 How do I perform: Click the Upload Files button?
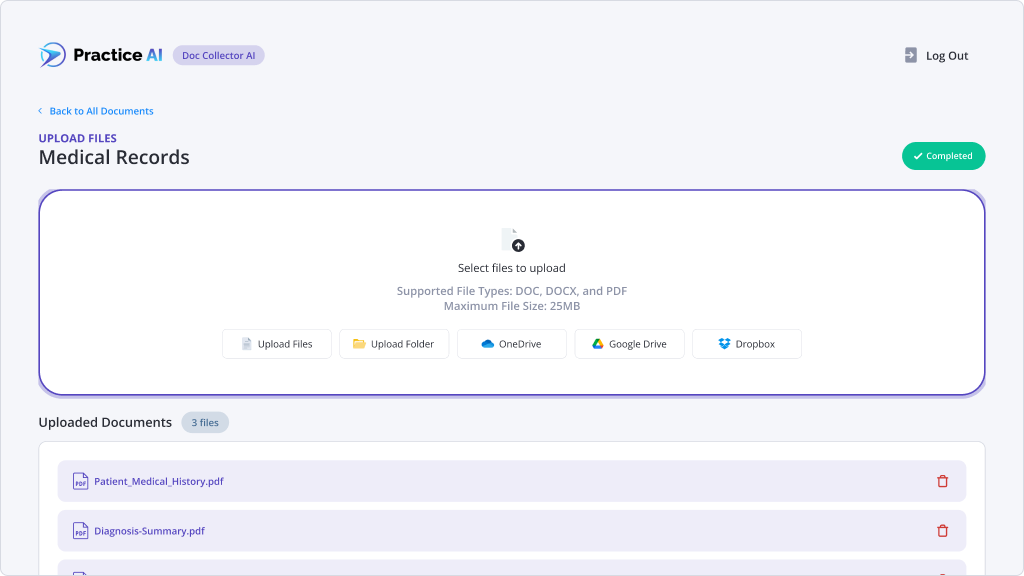pos(276,343)
